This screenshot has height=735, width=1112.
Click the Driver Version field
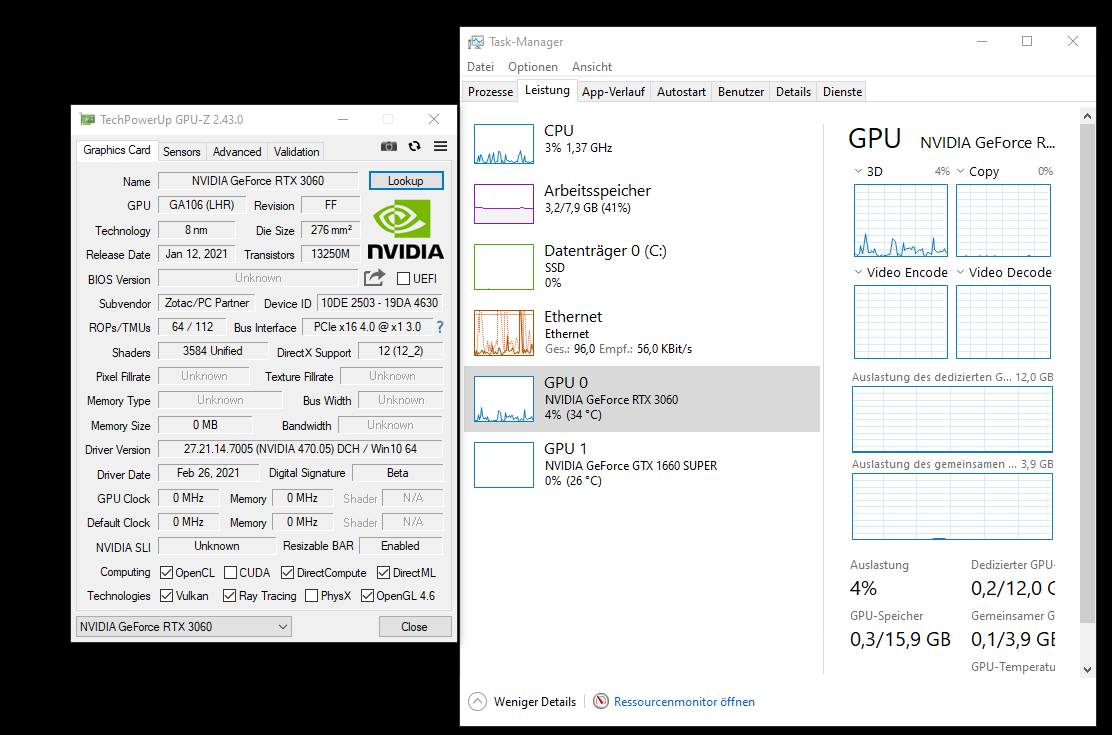pos(300,449)
